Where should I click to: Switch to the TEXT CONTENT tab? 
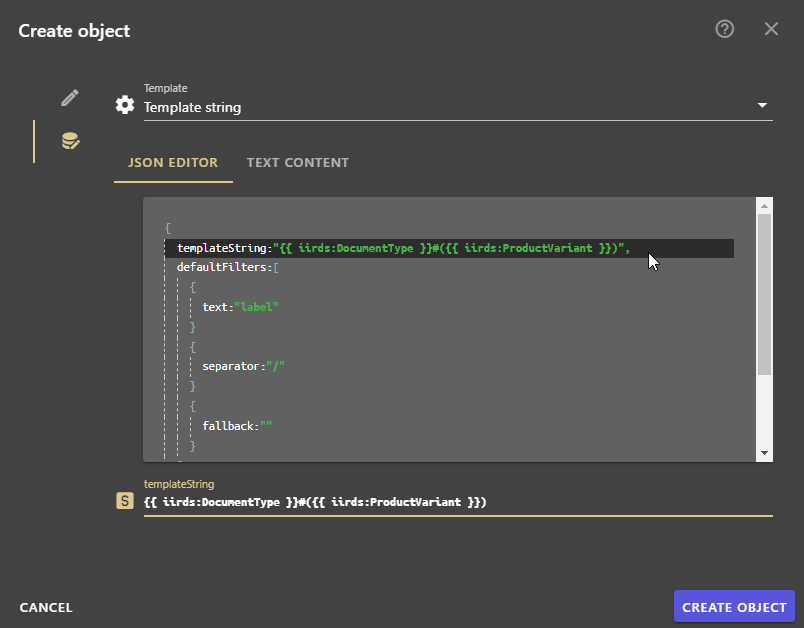tap(297, 163)
